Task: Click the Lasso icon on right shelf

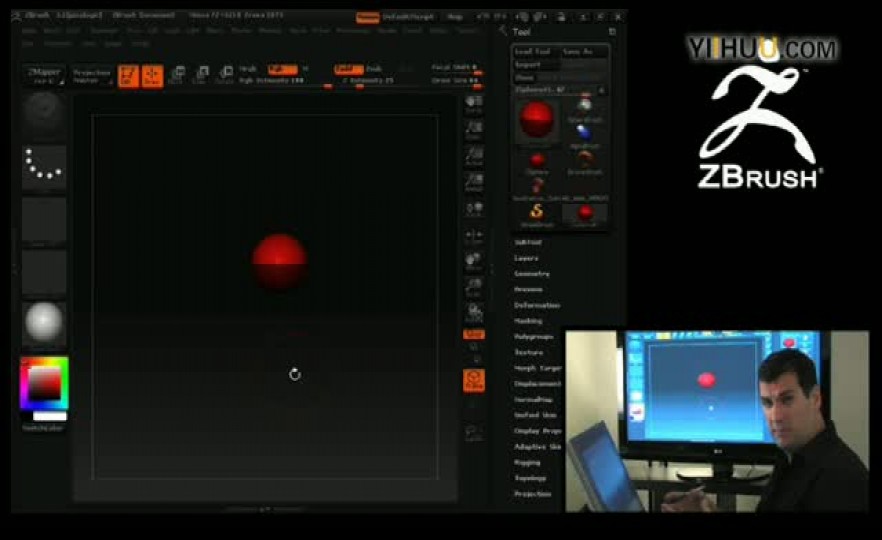Action: point(474,433)
